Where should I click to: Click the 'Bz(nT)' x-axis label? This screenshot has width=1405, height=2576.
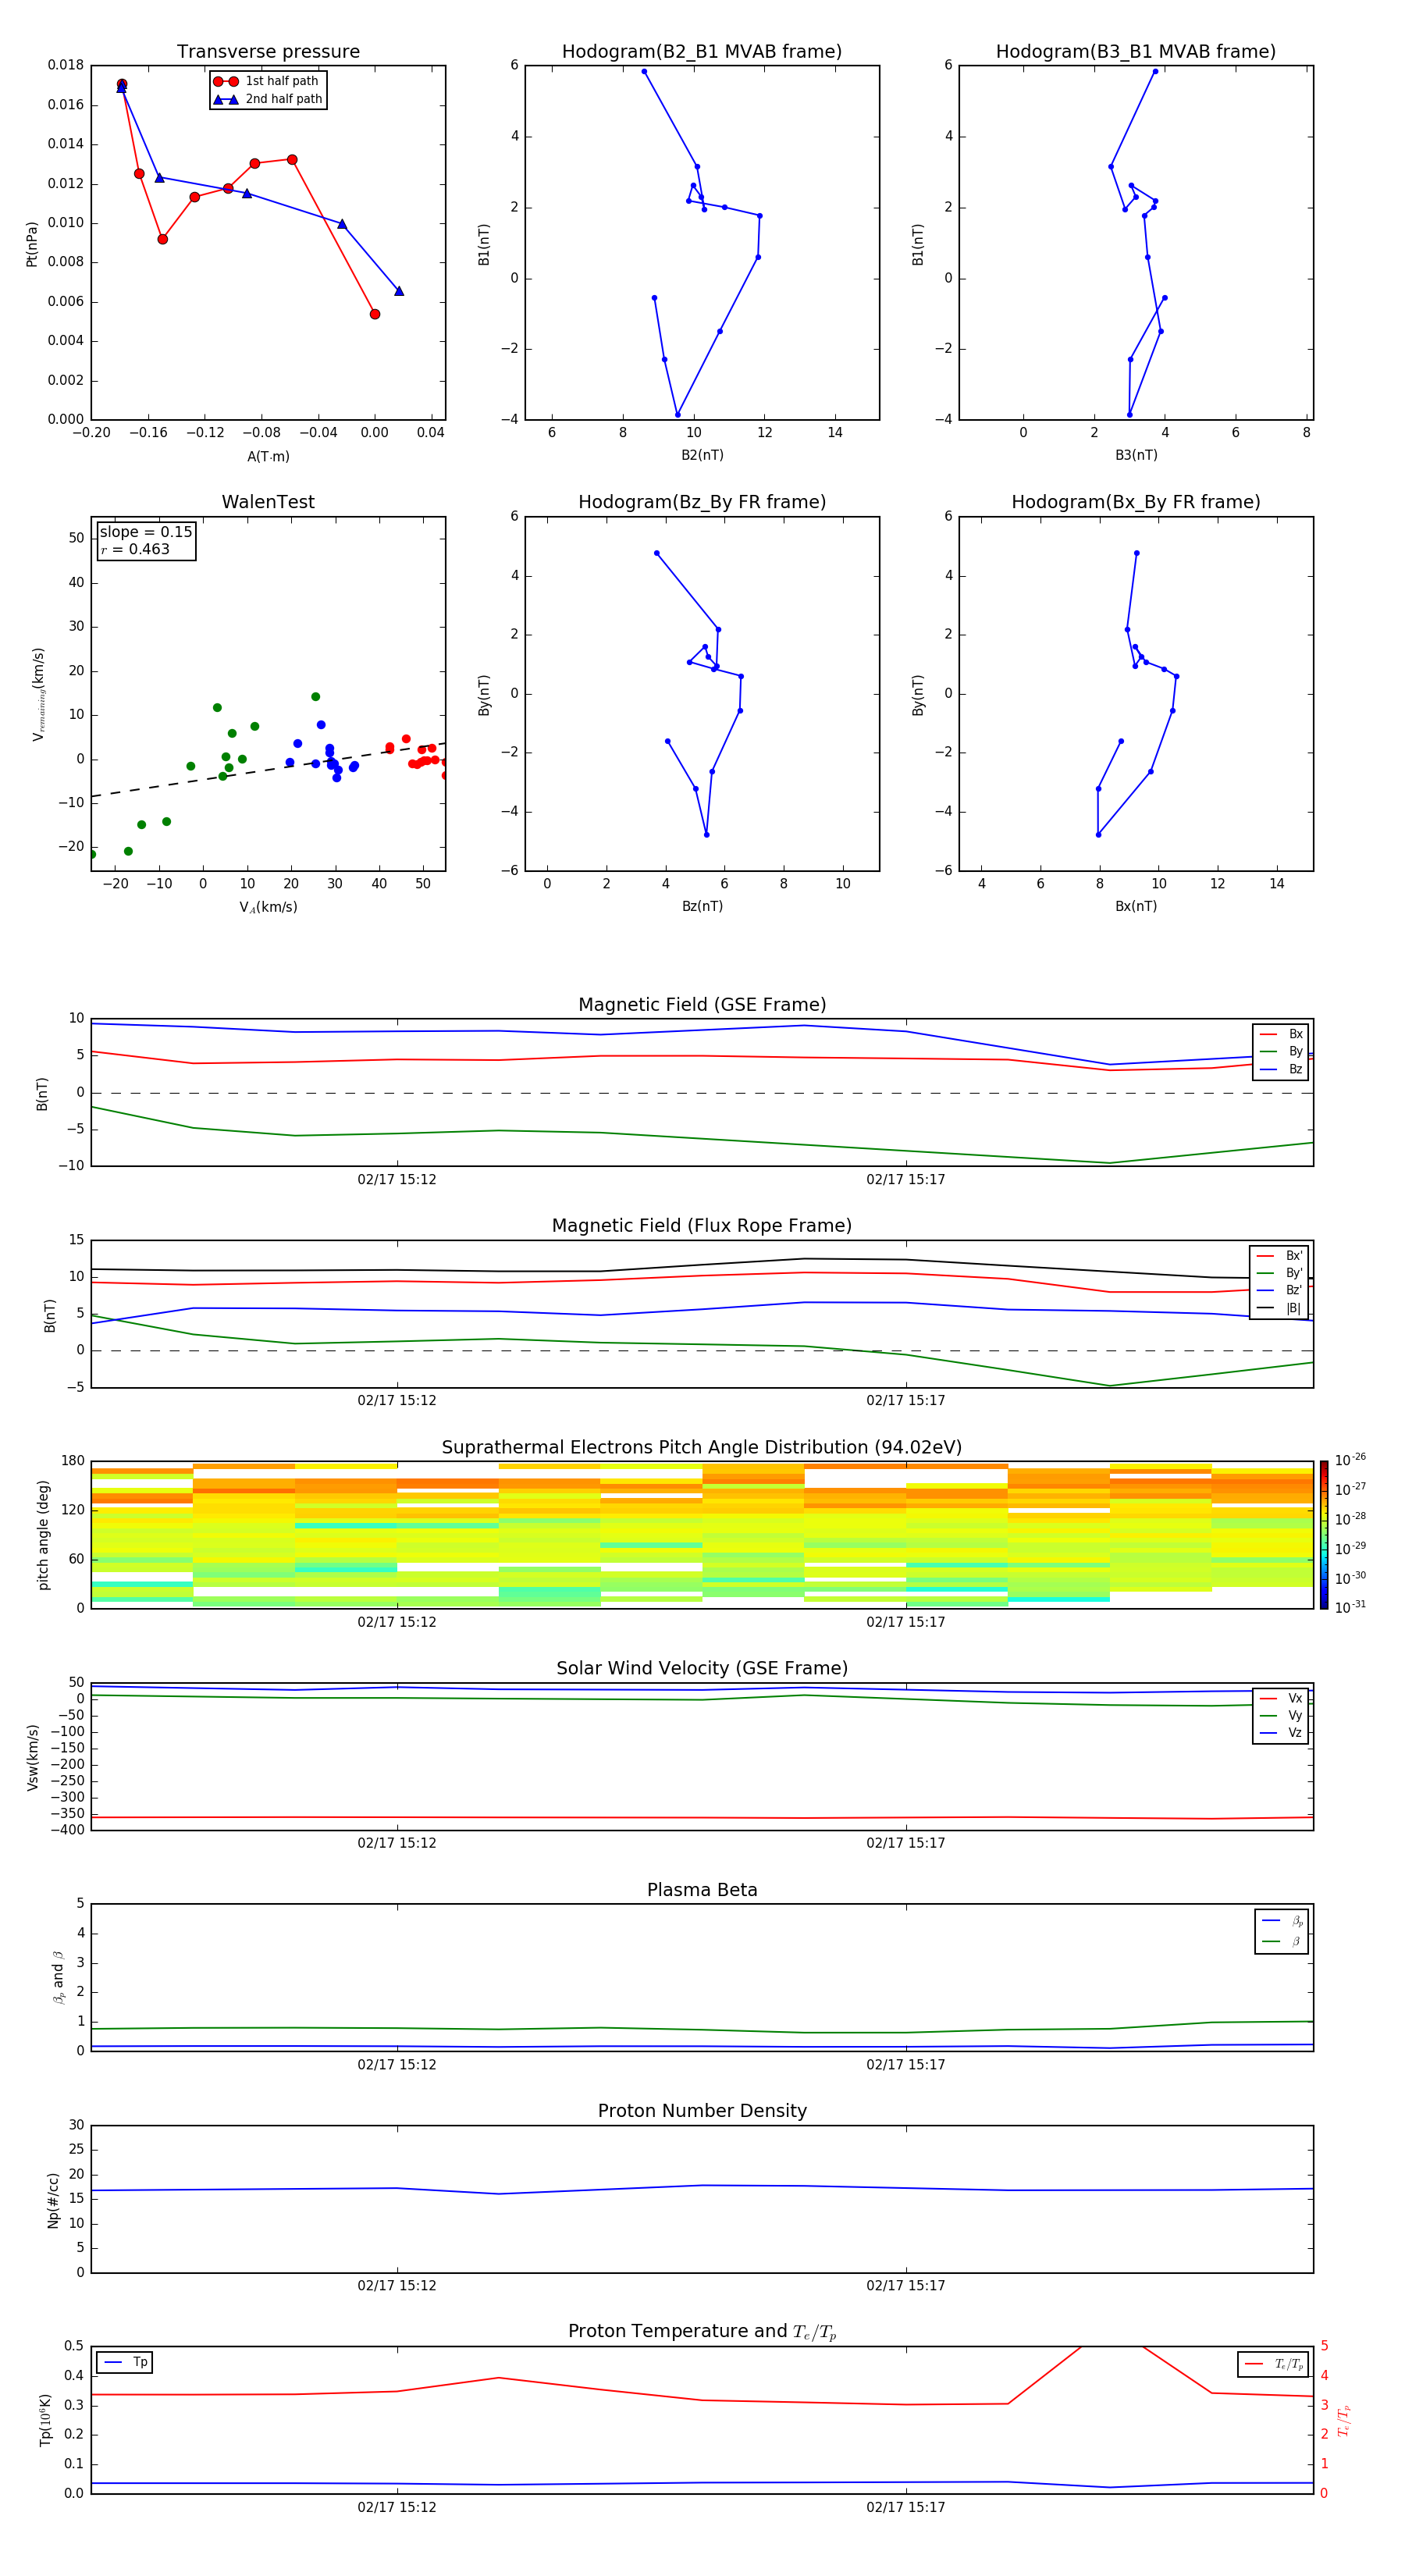(702, 906)
